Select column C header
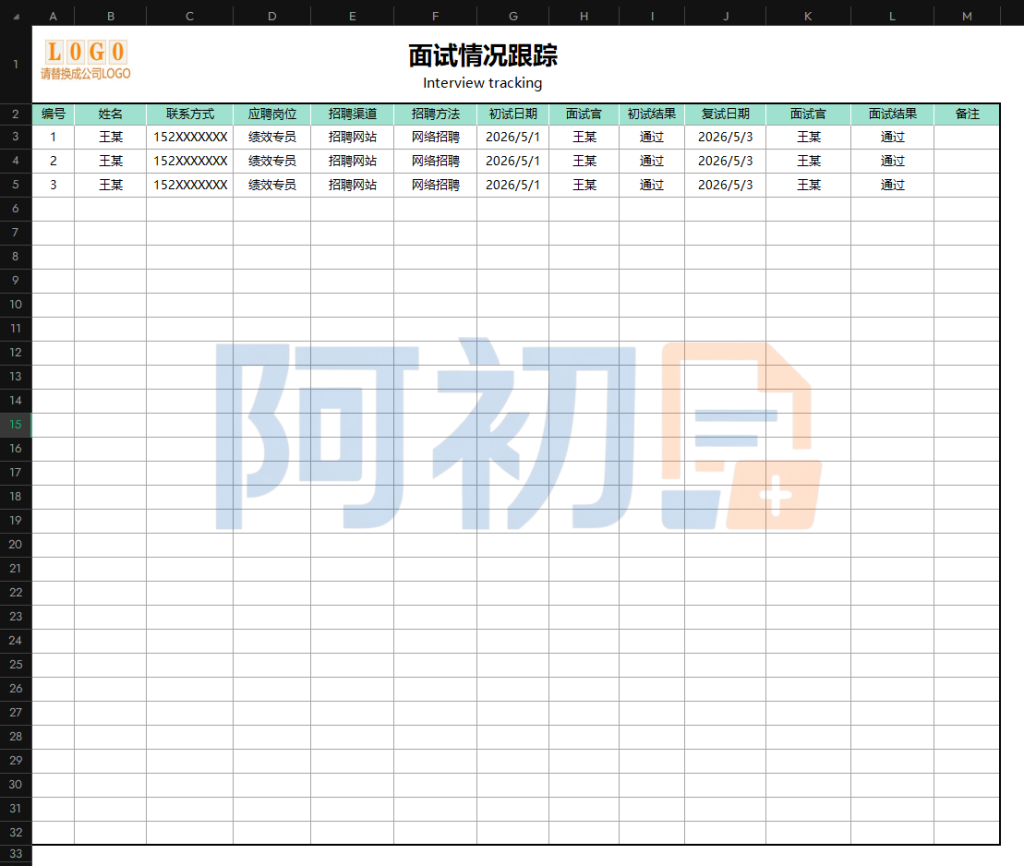Viewport: 1024px width, 866px height. [189, 16]
